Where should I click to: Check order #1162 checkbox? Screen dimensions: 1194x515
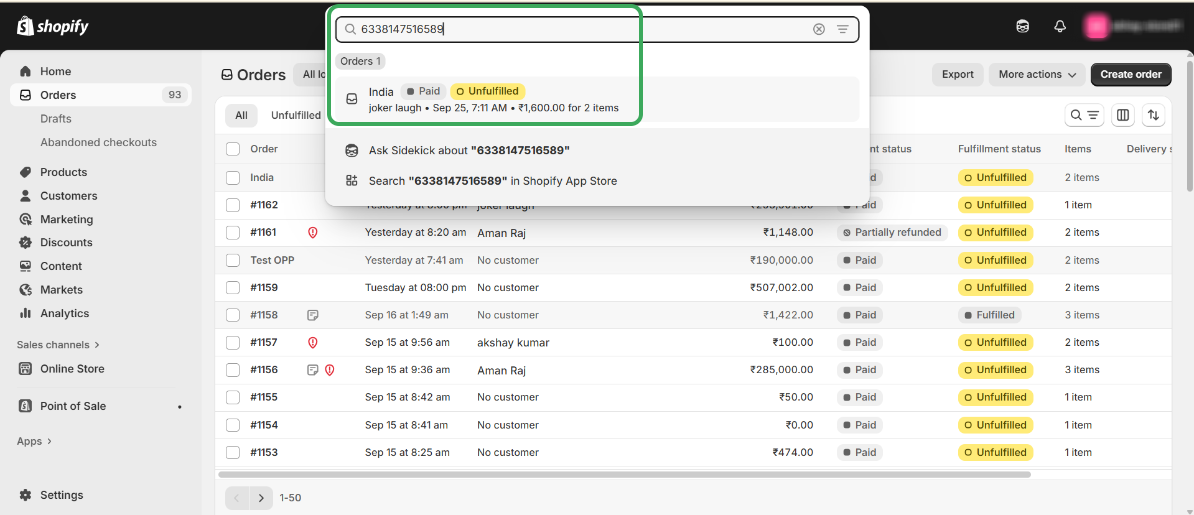[x=233, y=205]
